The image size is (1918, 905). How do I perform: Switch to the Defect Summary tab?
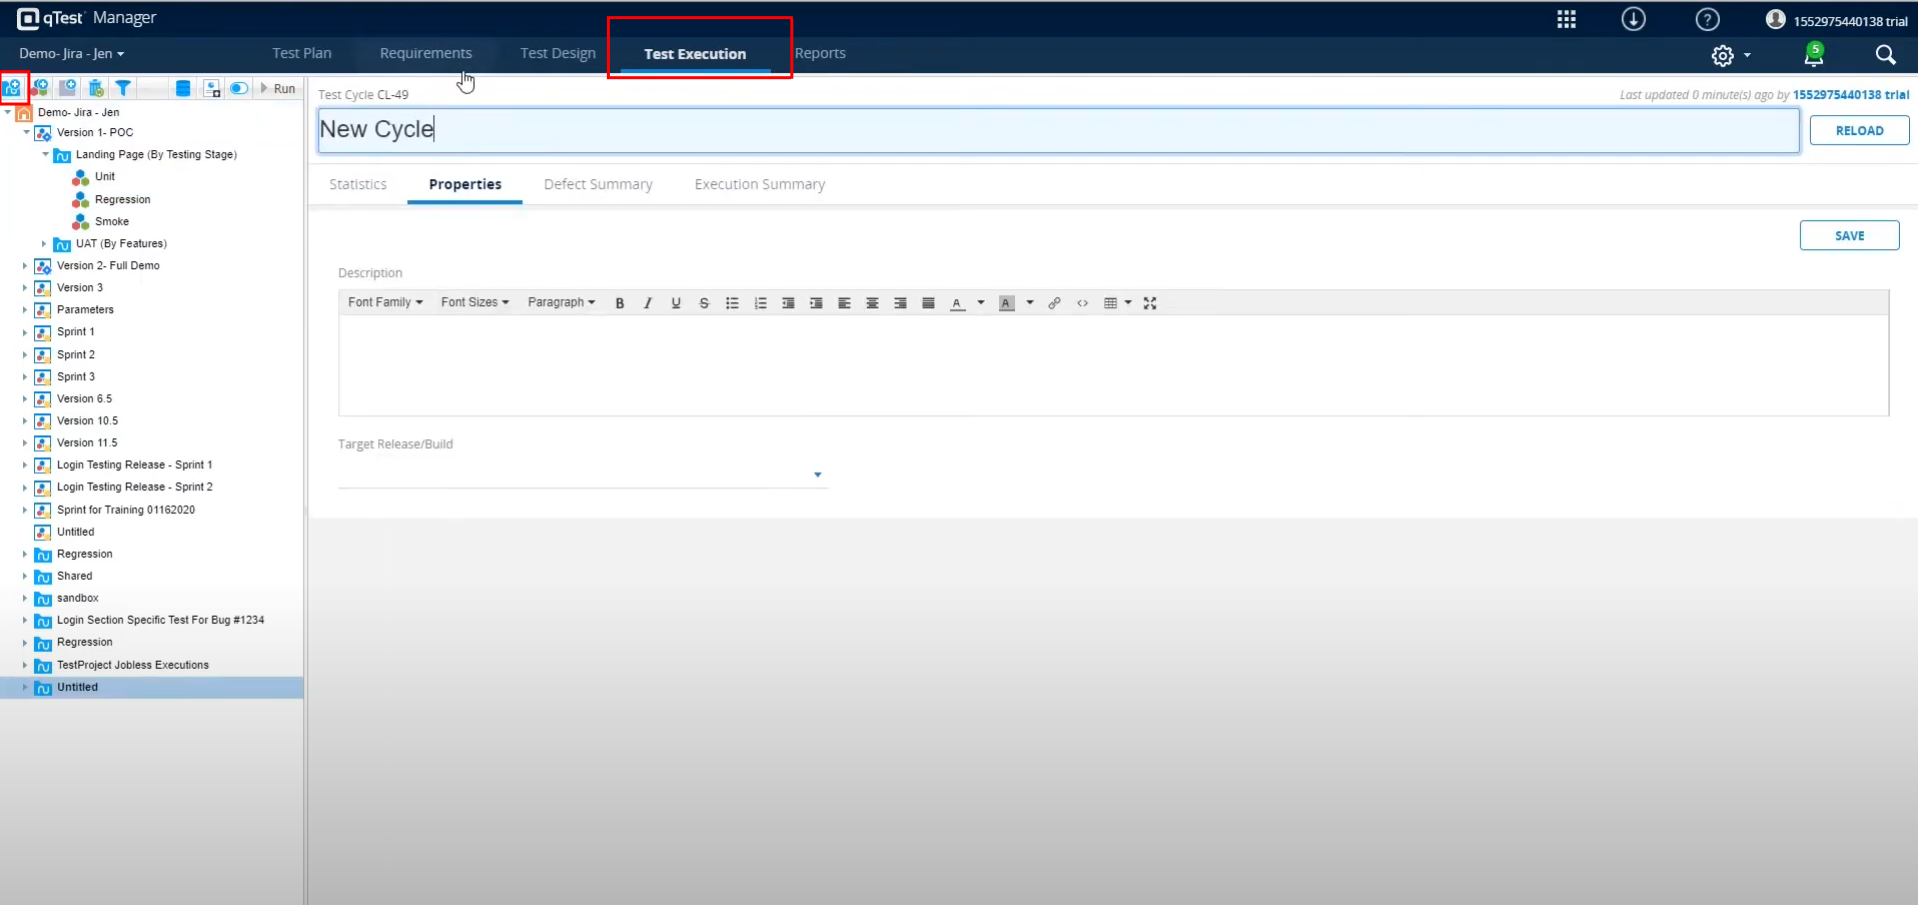[x=598, y=185]
